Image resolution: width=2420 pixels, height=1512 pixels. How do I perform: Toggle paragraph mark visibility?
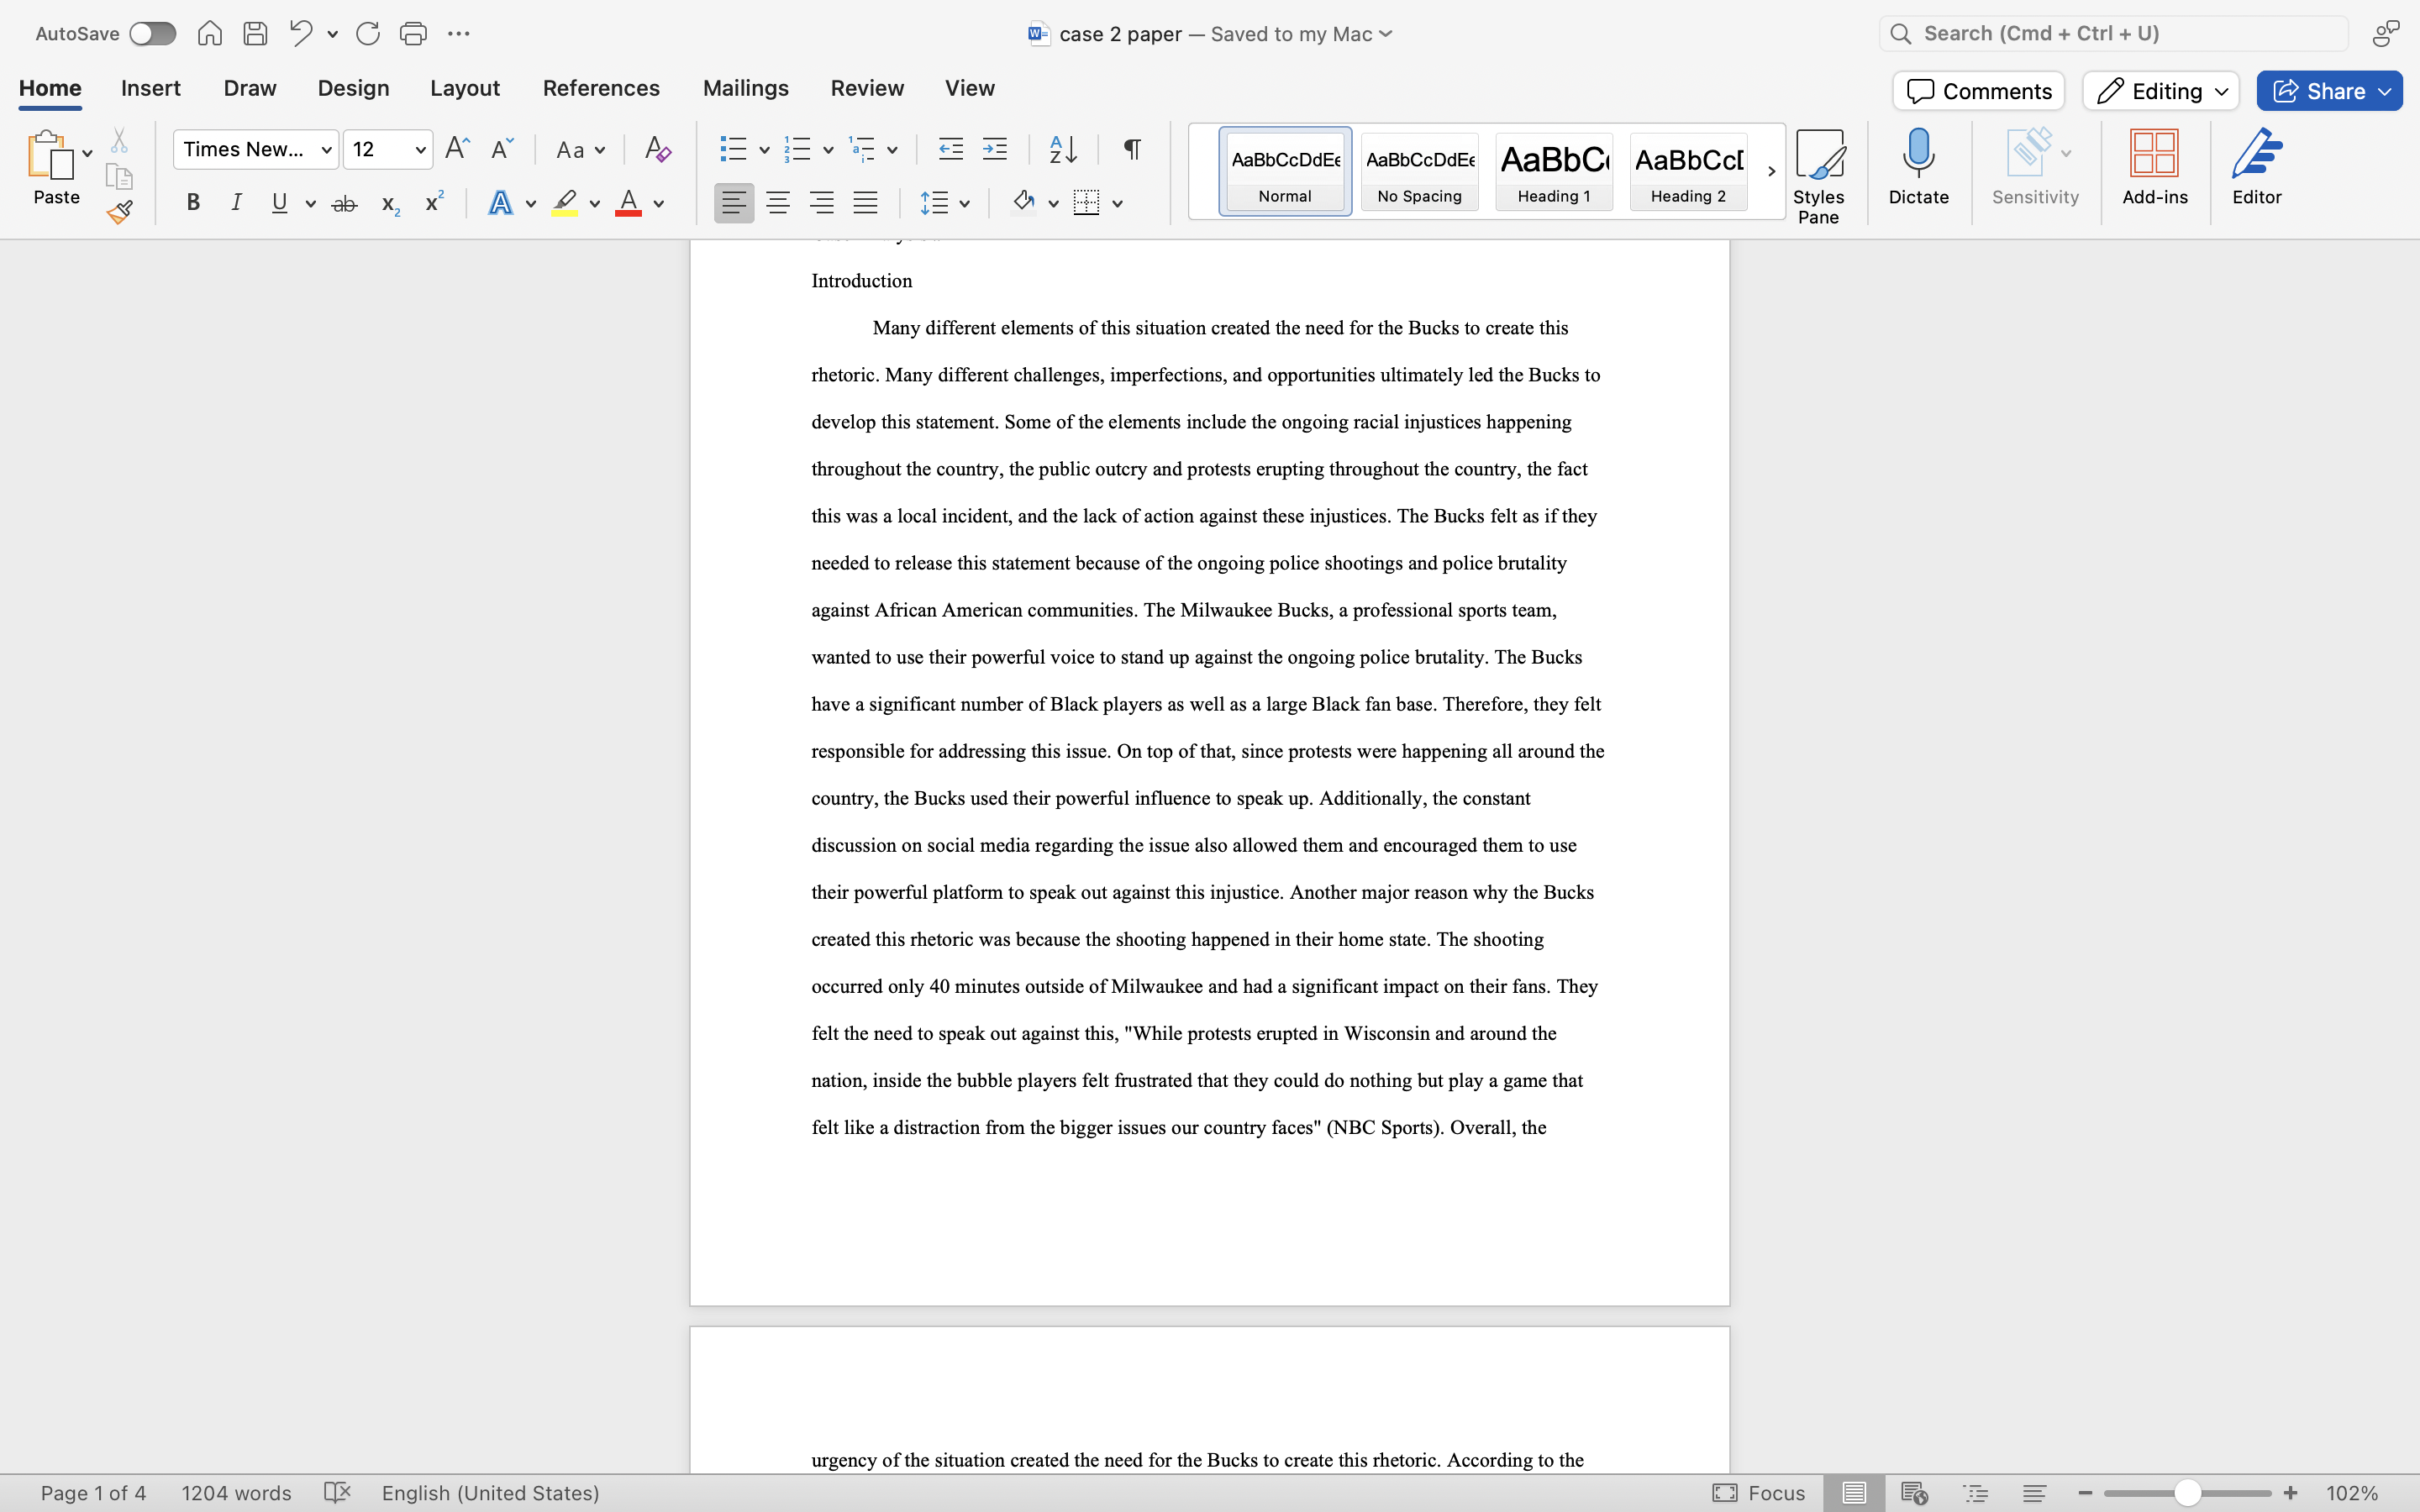(1130, 148)
